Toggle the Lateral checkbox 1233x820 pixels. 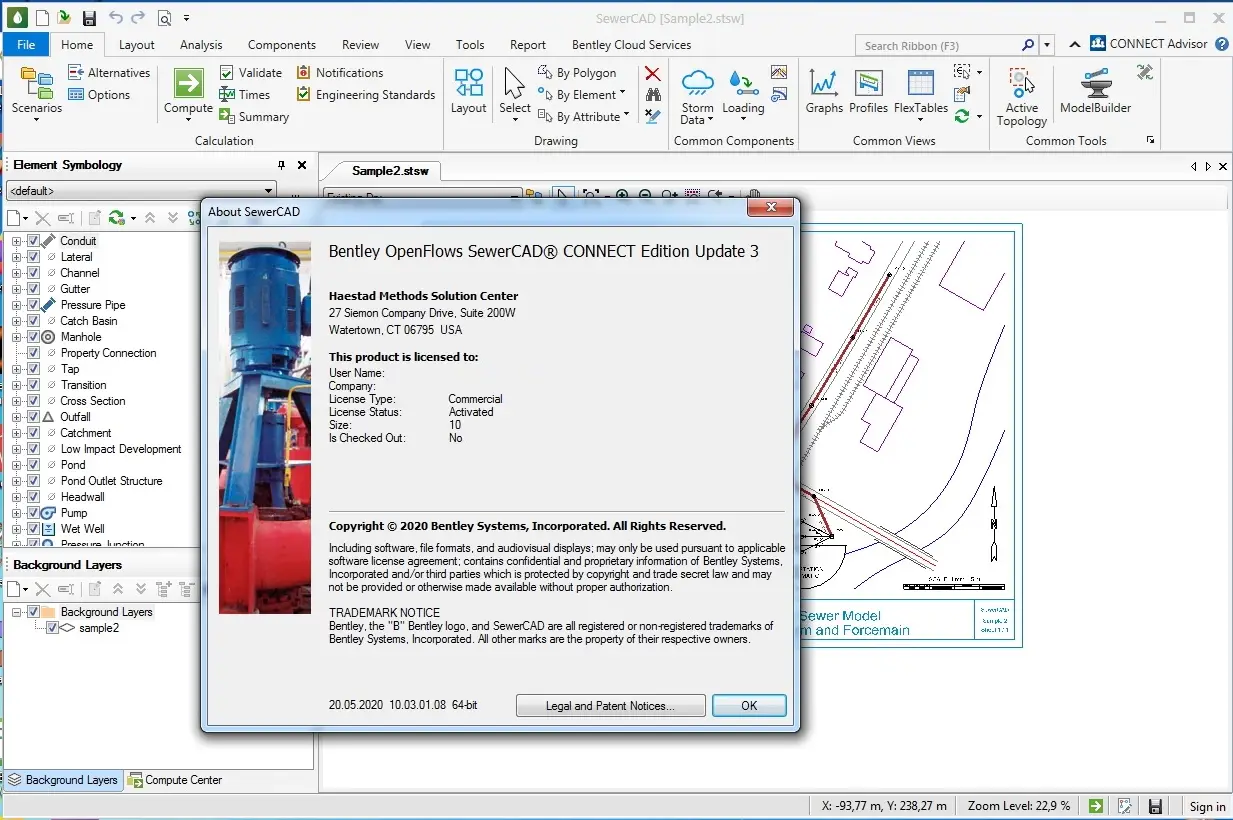[x=33, y=257]
